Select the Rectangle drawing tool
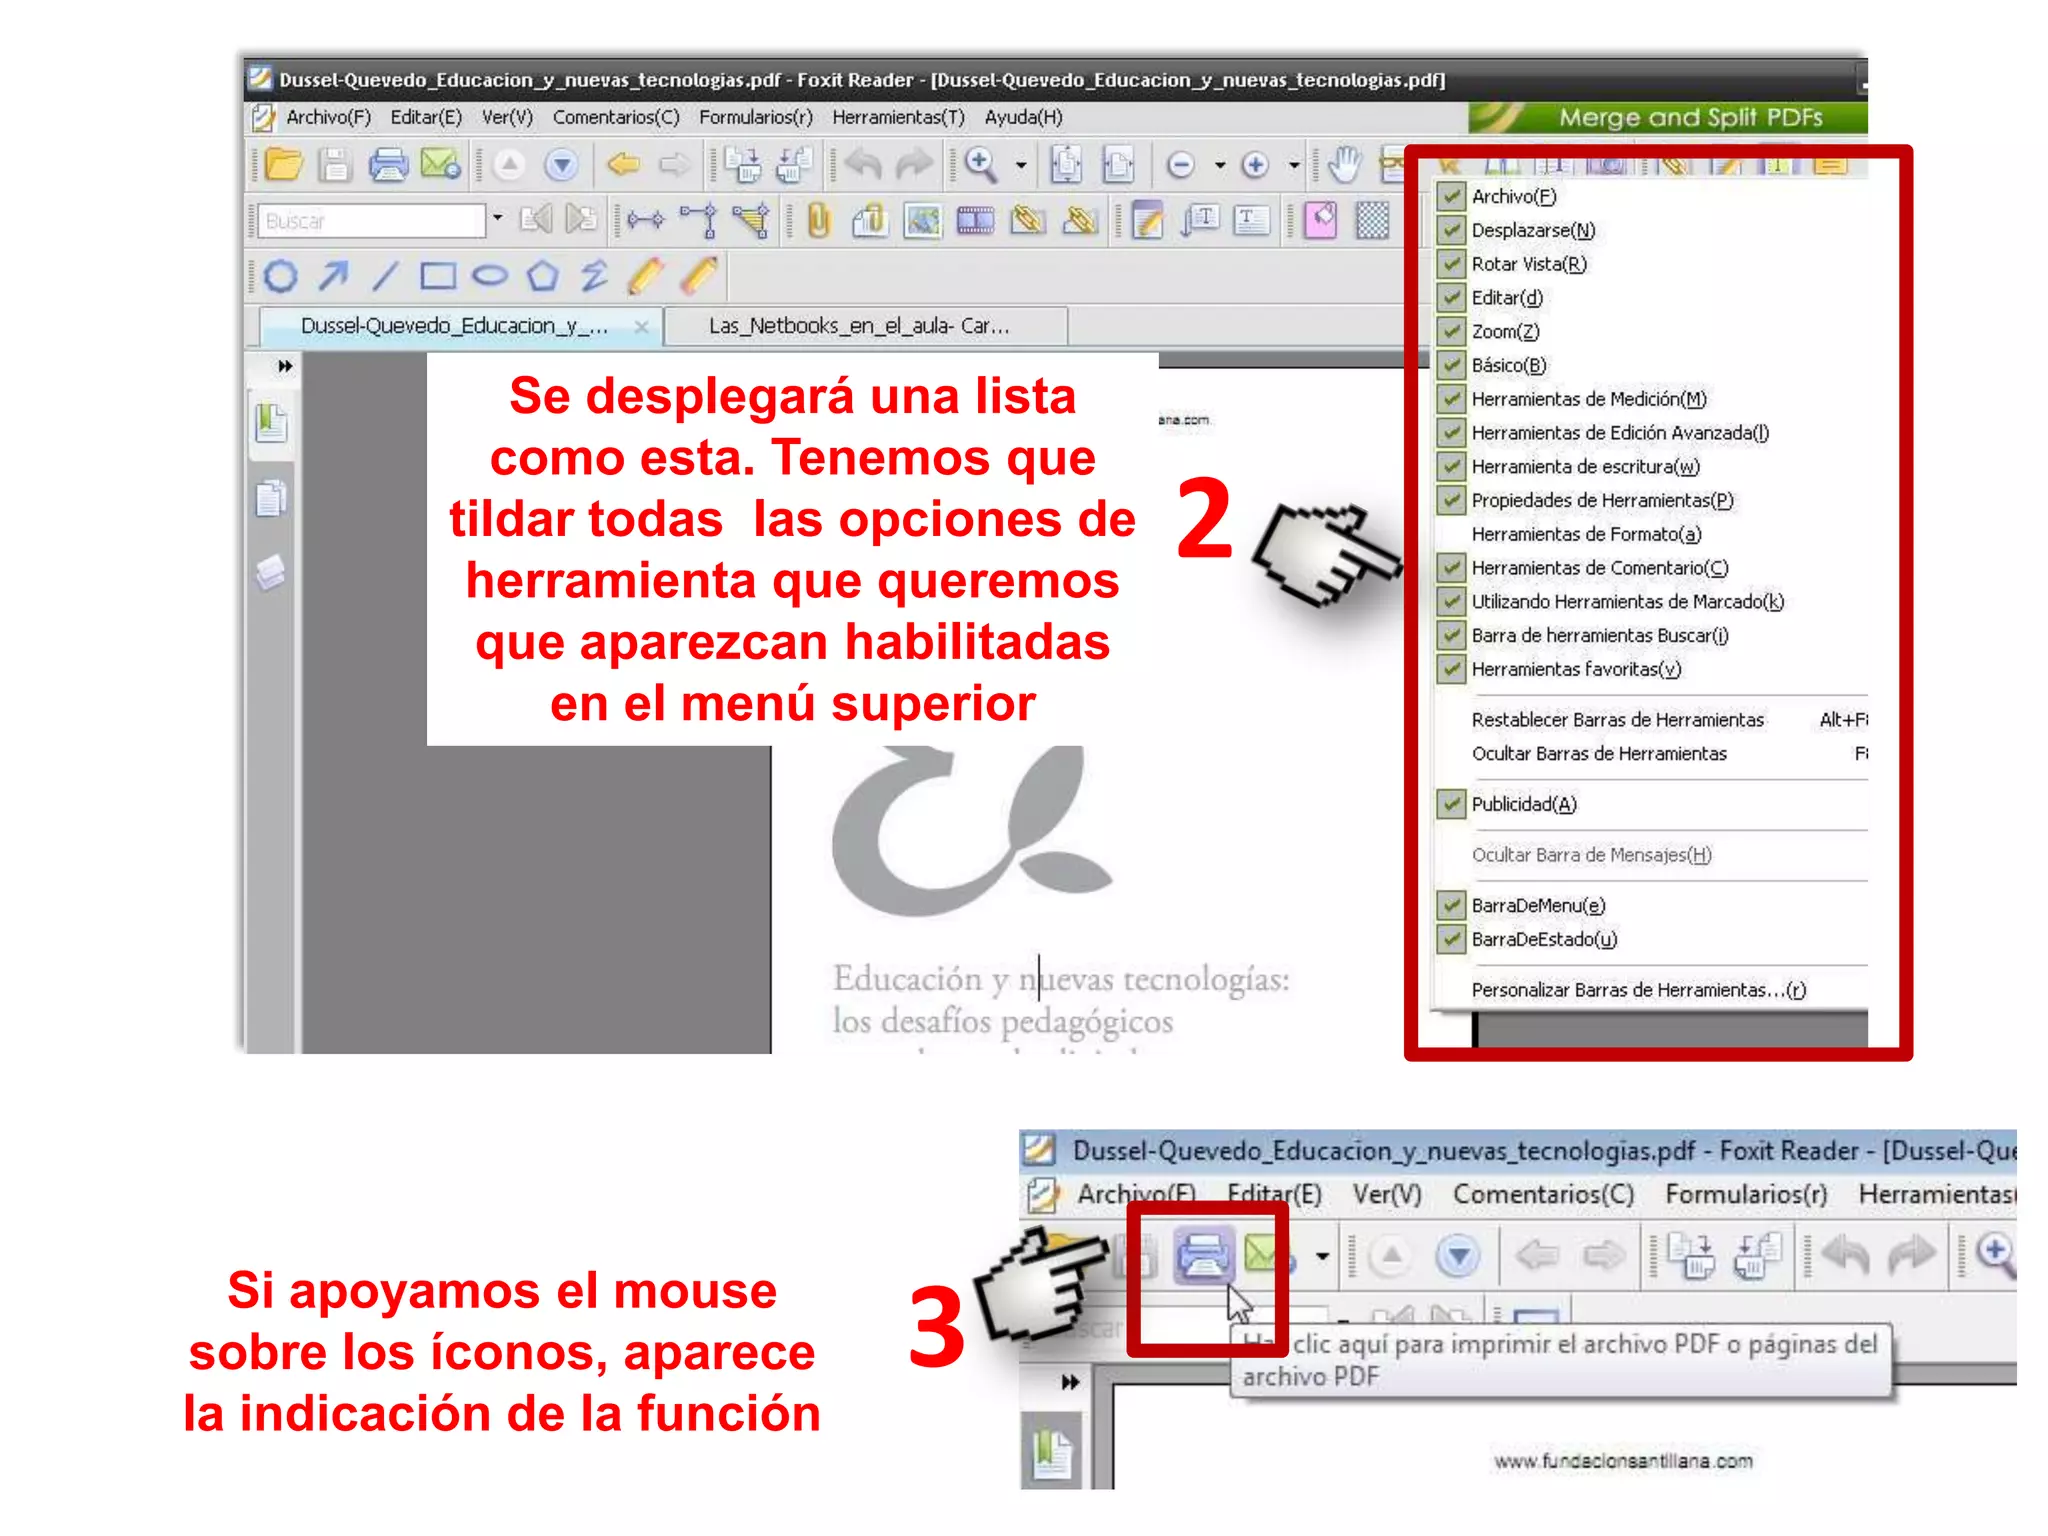Image resolution: width=2048 pixels, height=1536 pixels. coord(438,275)
